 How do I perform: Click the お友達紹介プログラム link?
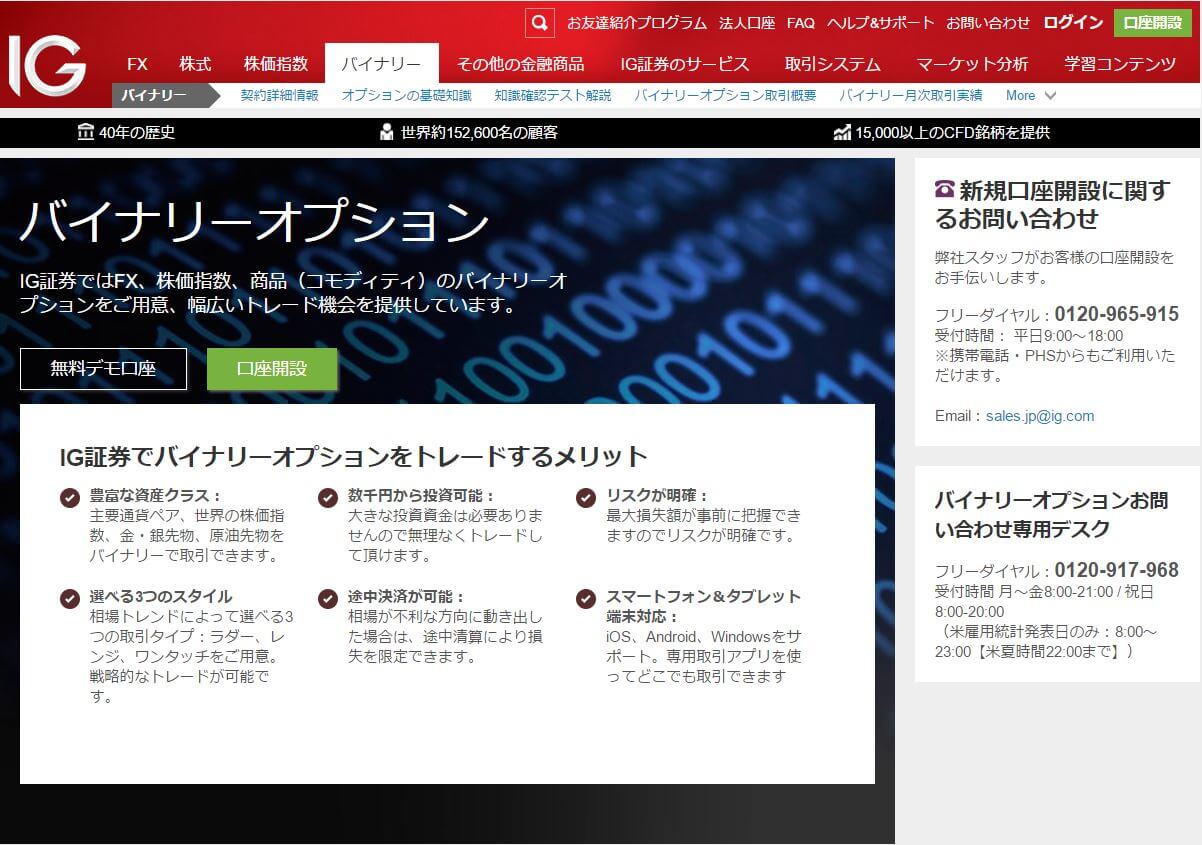pos(637,23)
